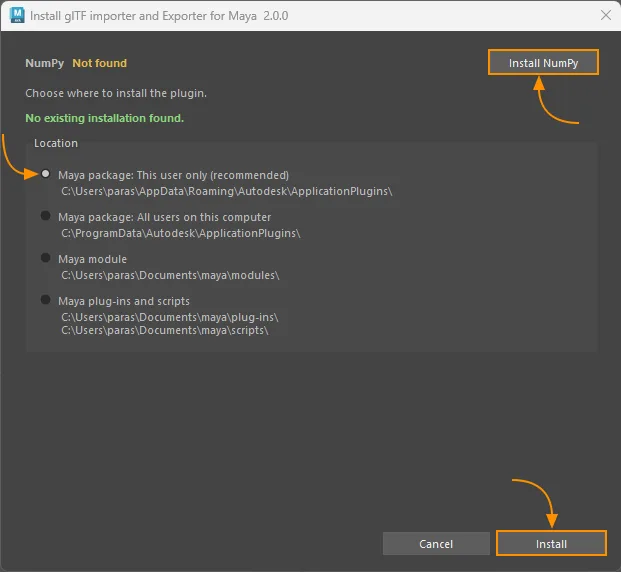The width and height of the screenshot is (621, 572).
Task: Close the glTF installer dialog
Action: coord(606,15)
